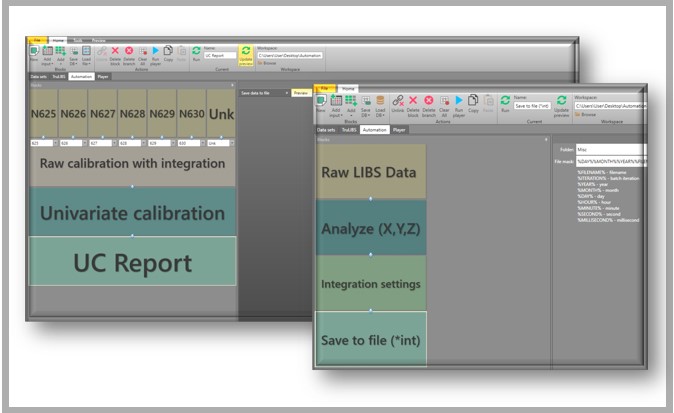Open dropdown under Unk block
Viewport: 674px width, 413px height.
pyautogui.click(x=232, y=143)
